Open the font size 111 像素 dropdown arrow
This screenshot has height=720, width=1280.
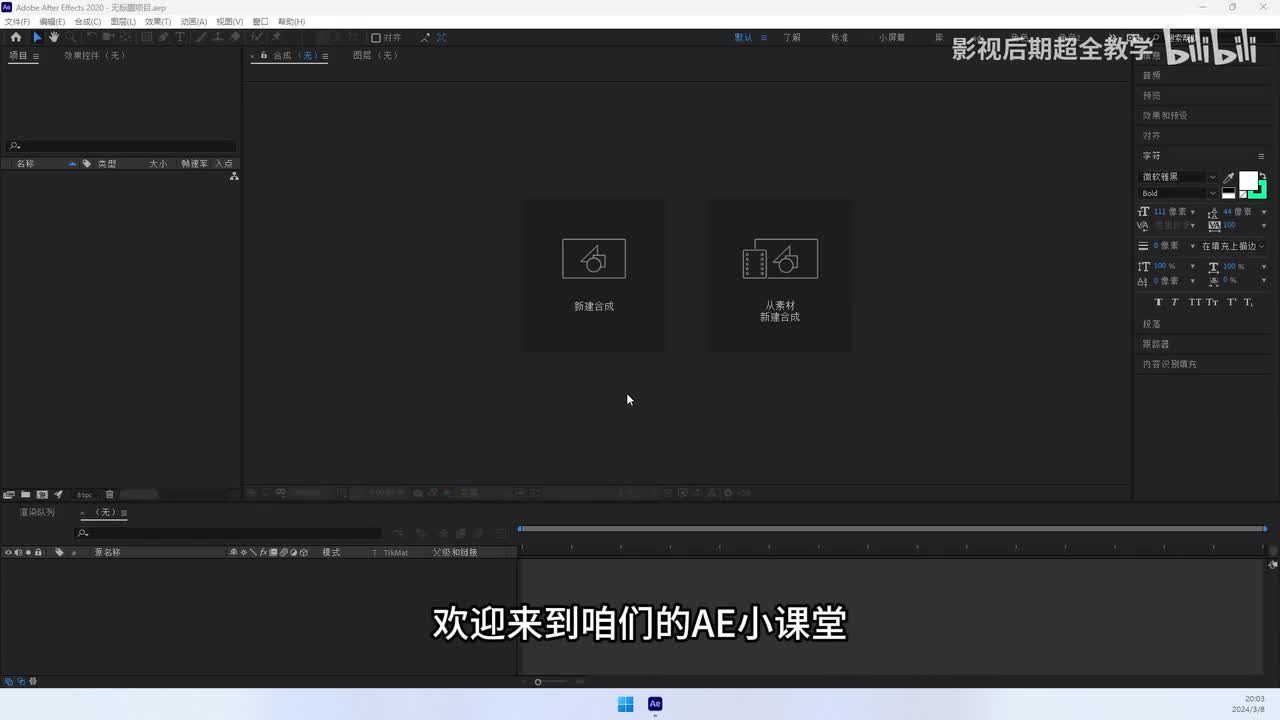1193,212
